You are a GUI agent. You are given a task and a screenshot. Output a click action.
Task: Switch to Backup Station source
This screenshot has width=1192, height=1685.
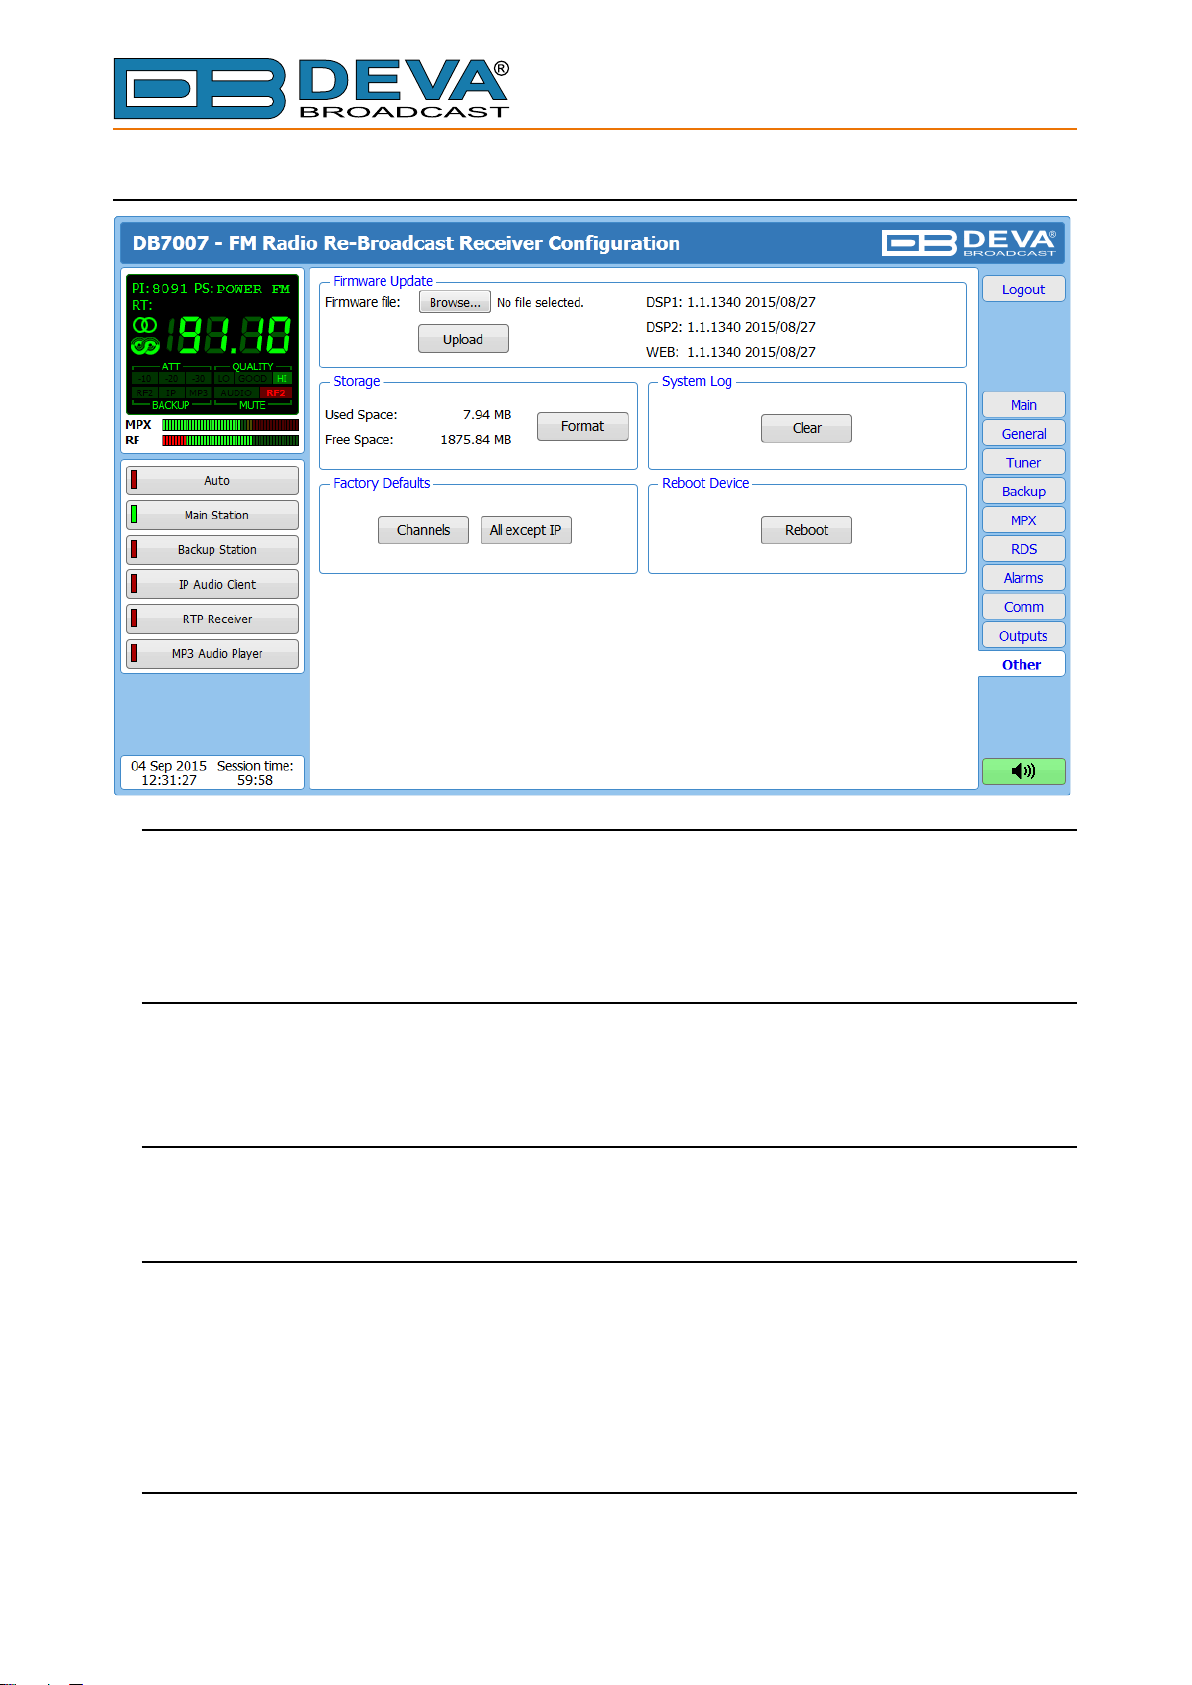pos(212,550)
